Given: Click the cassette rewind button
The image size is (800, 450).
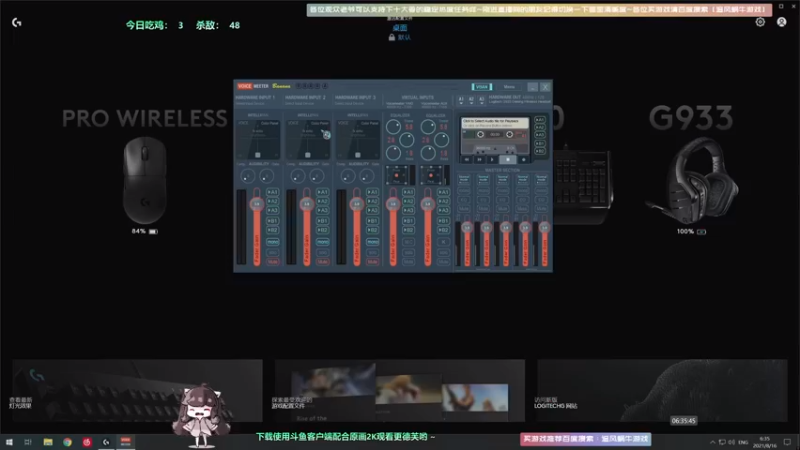Looking at the screenshot, I should click(x=467, y=160).
